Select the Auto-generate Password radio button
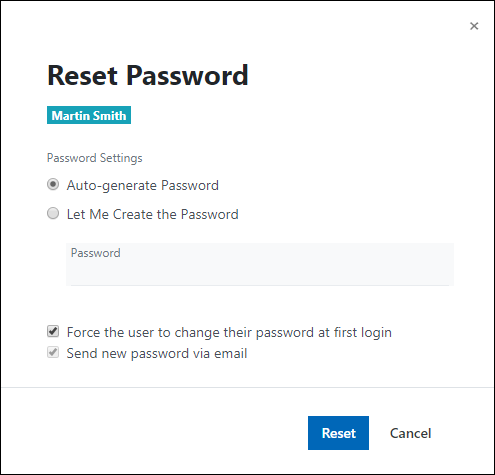Image resolution: width=495 pixels, height=475 pixels. (53, 184)
